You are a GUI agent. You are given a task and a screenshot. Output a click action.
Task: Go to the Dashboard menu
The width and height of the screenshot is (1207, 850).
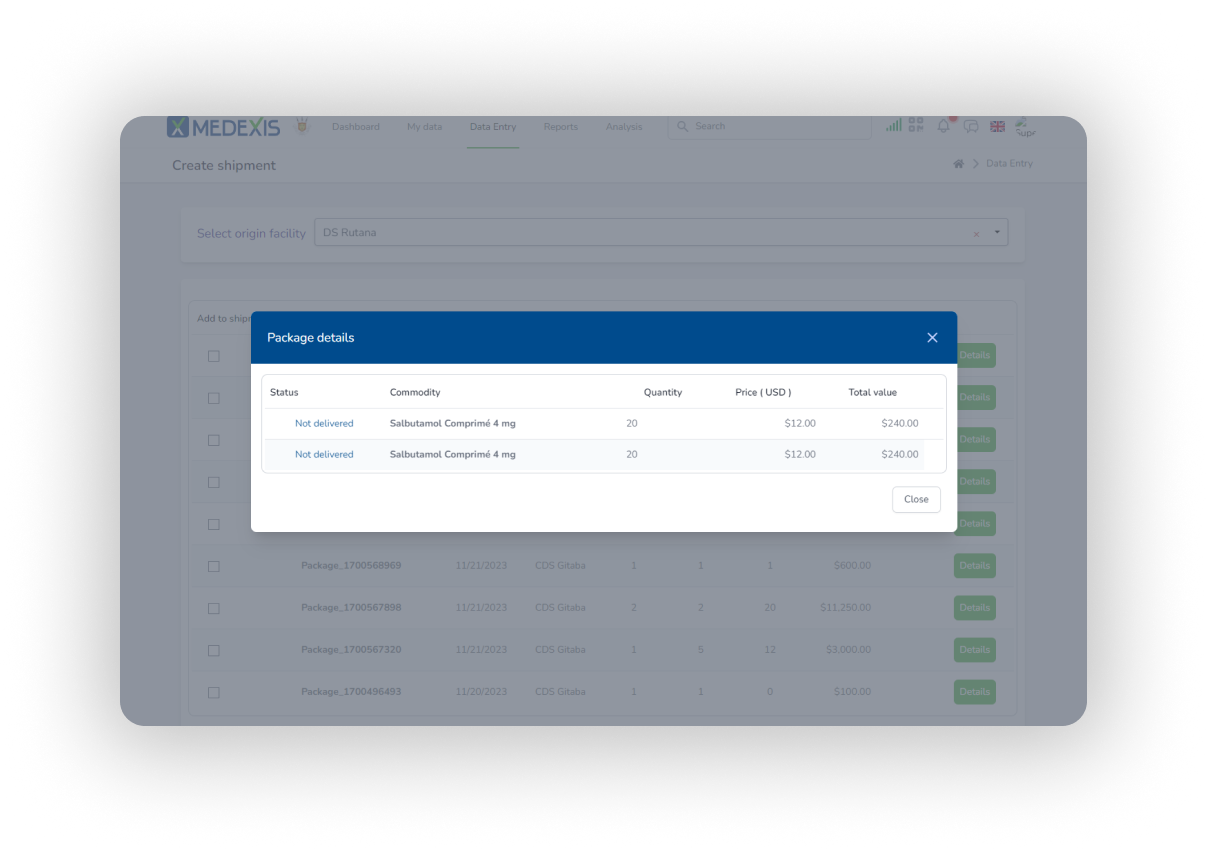(x=355, y=127)
